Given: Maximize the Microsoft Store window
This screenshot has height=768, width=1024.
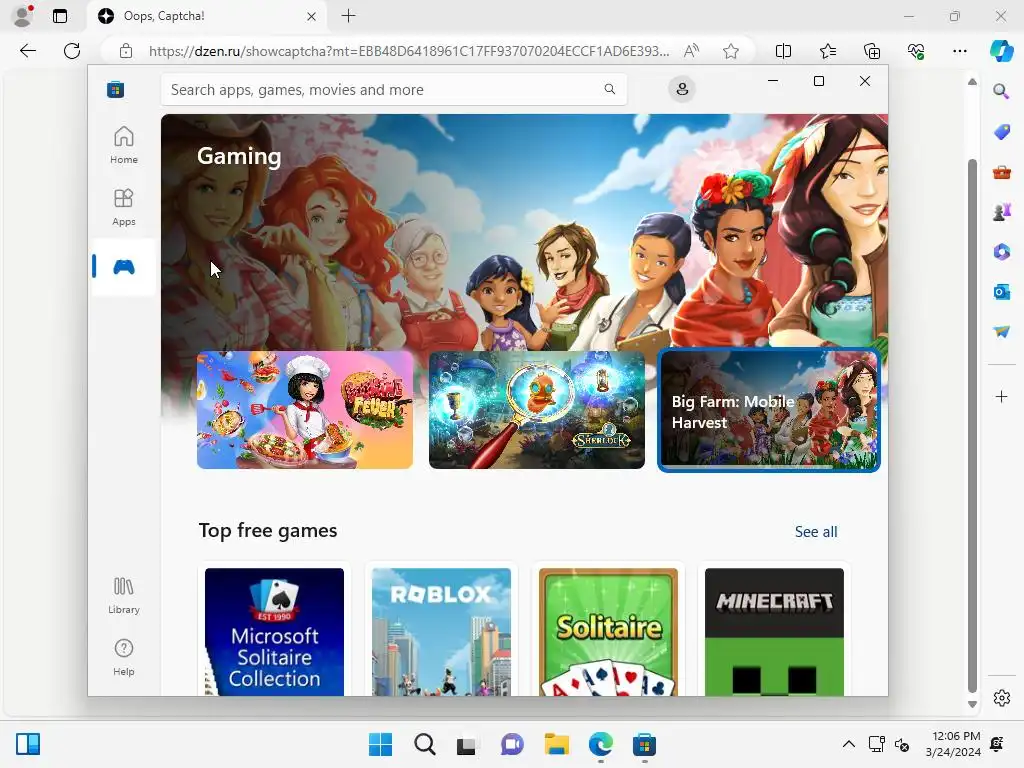Looking at the screenshot, I should point(818,81).
